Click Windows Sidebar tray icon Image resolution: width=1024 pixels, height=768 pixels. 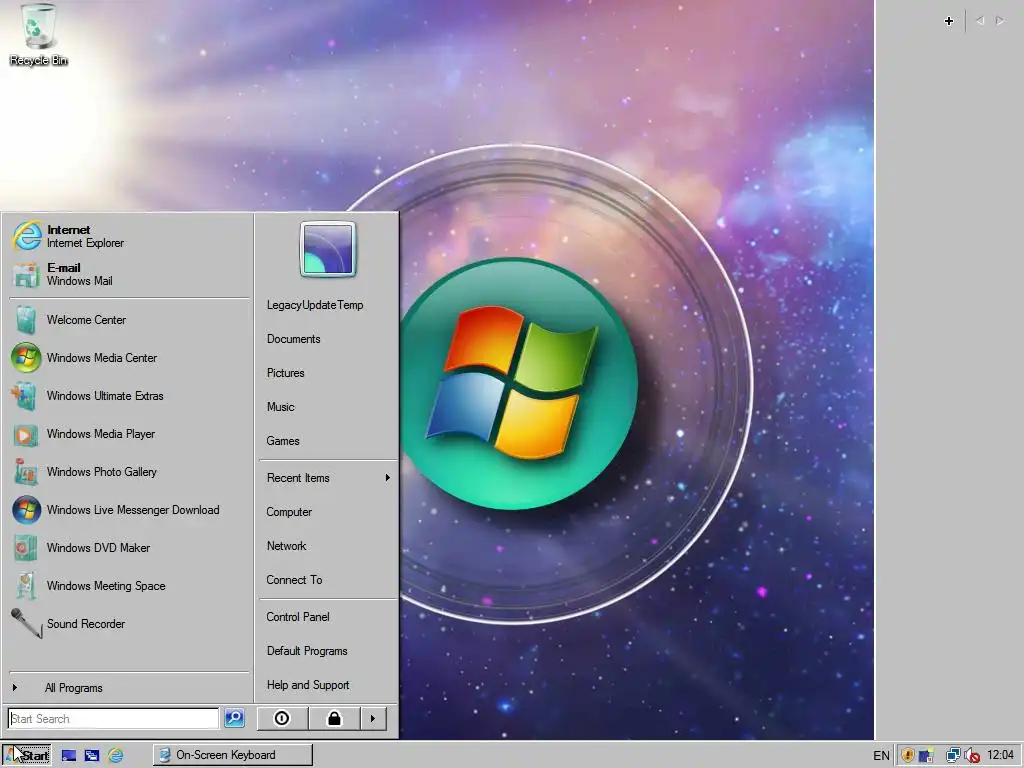point(926,756)
